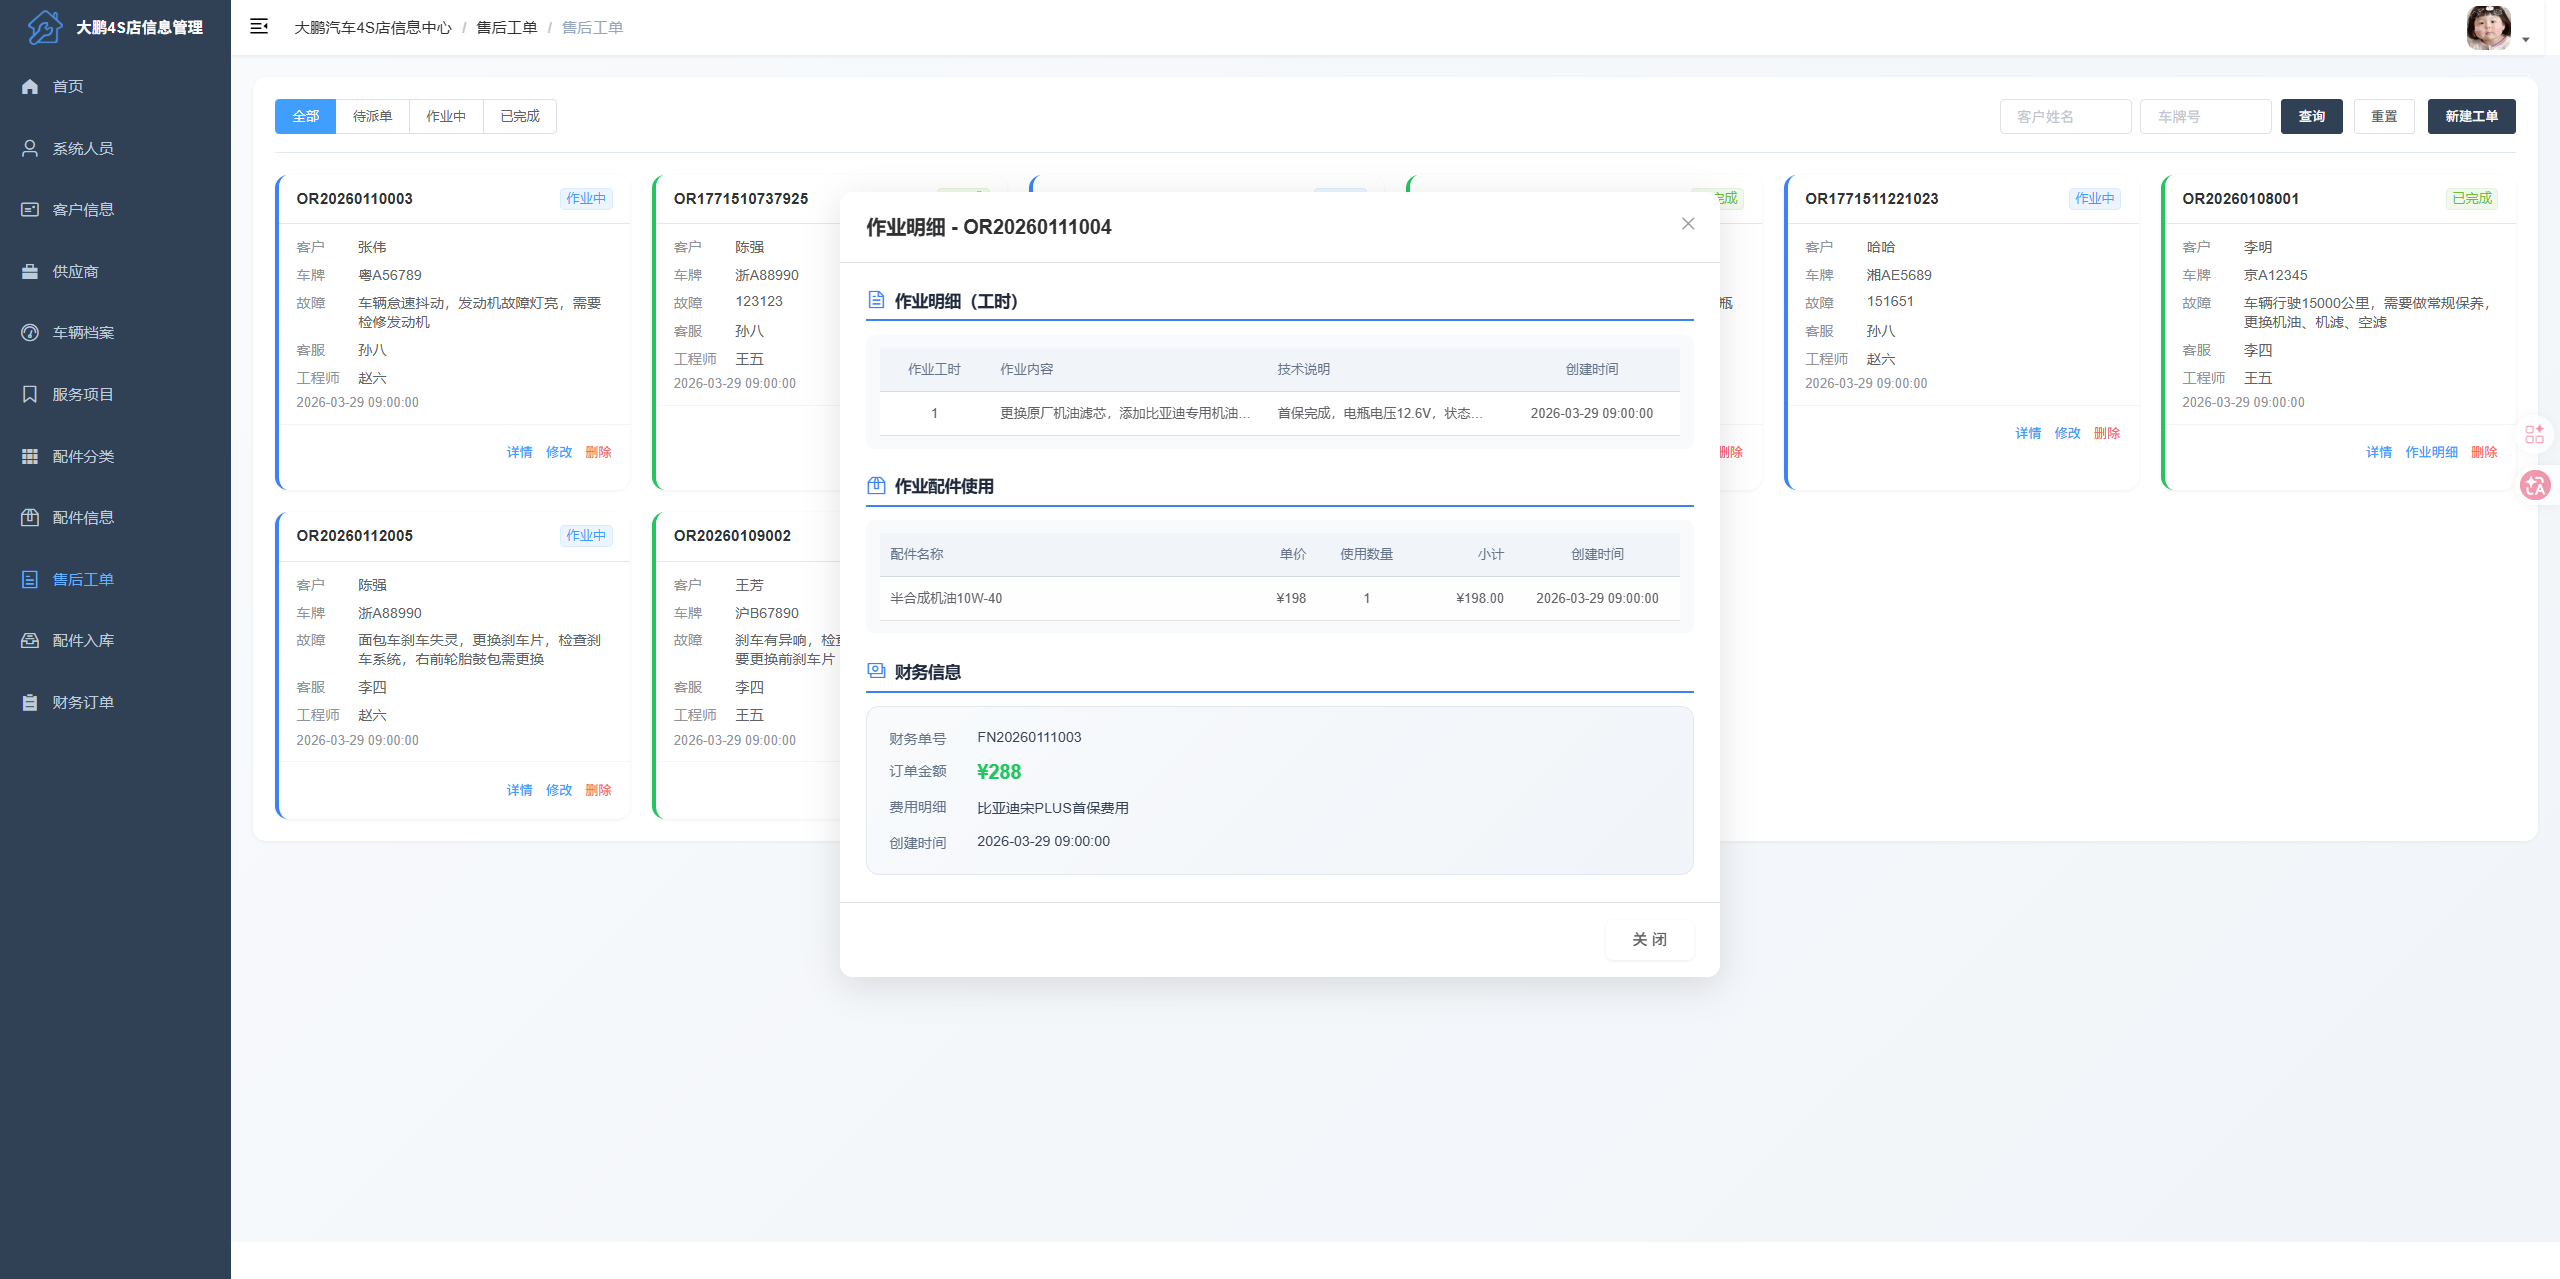Viewport: 2560px width, 1279px height.
Task: Open 系统人员 in the sidebar
Action: tap(115, 148)
